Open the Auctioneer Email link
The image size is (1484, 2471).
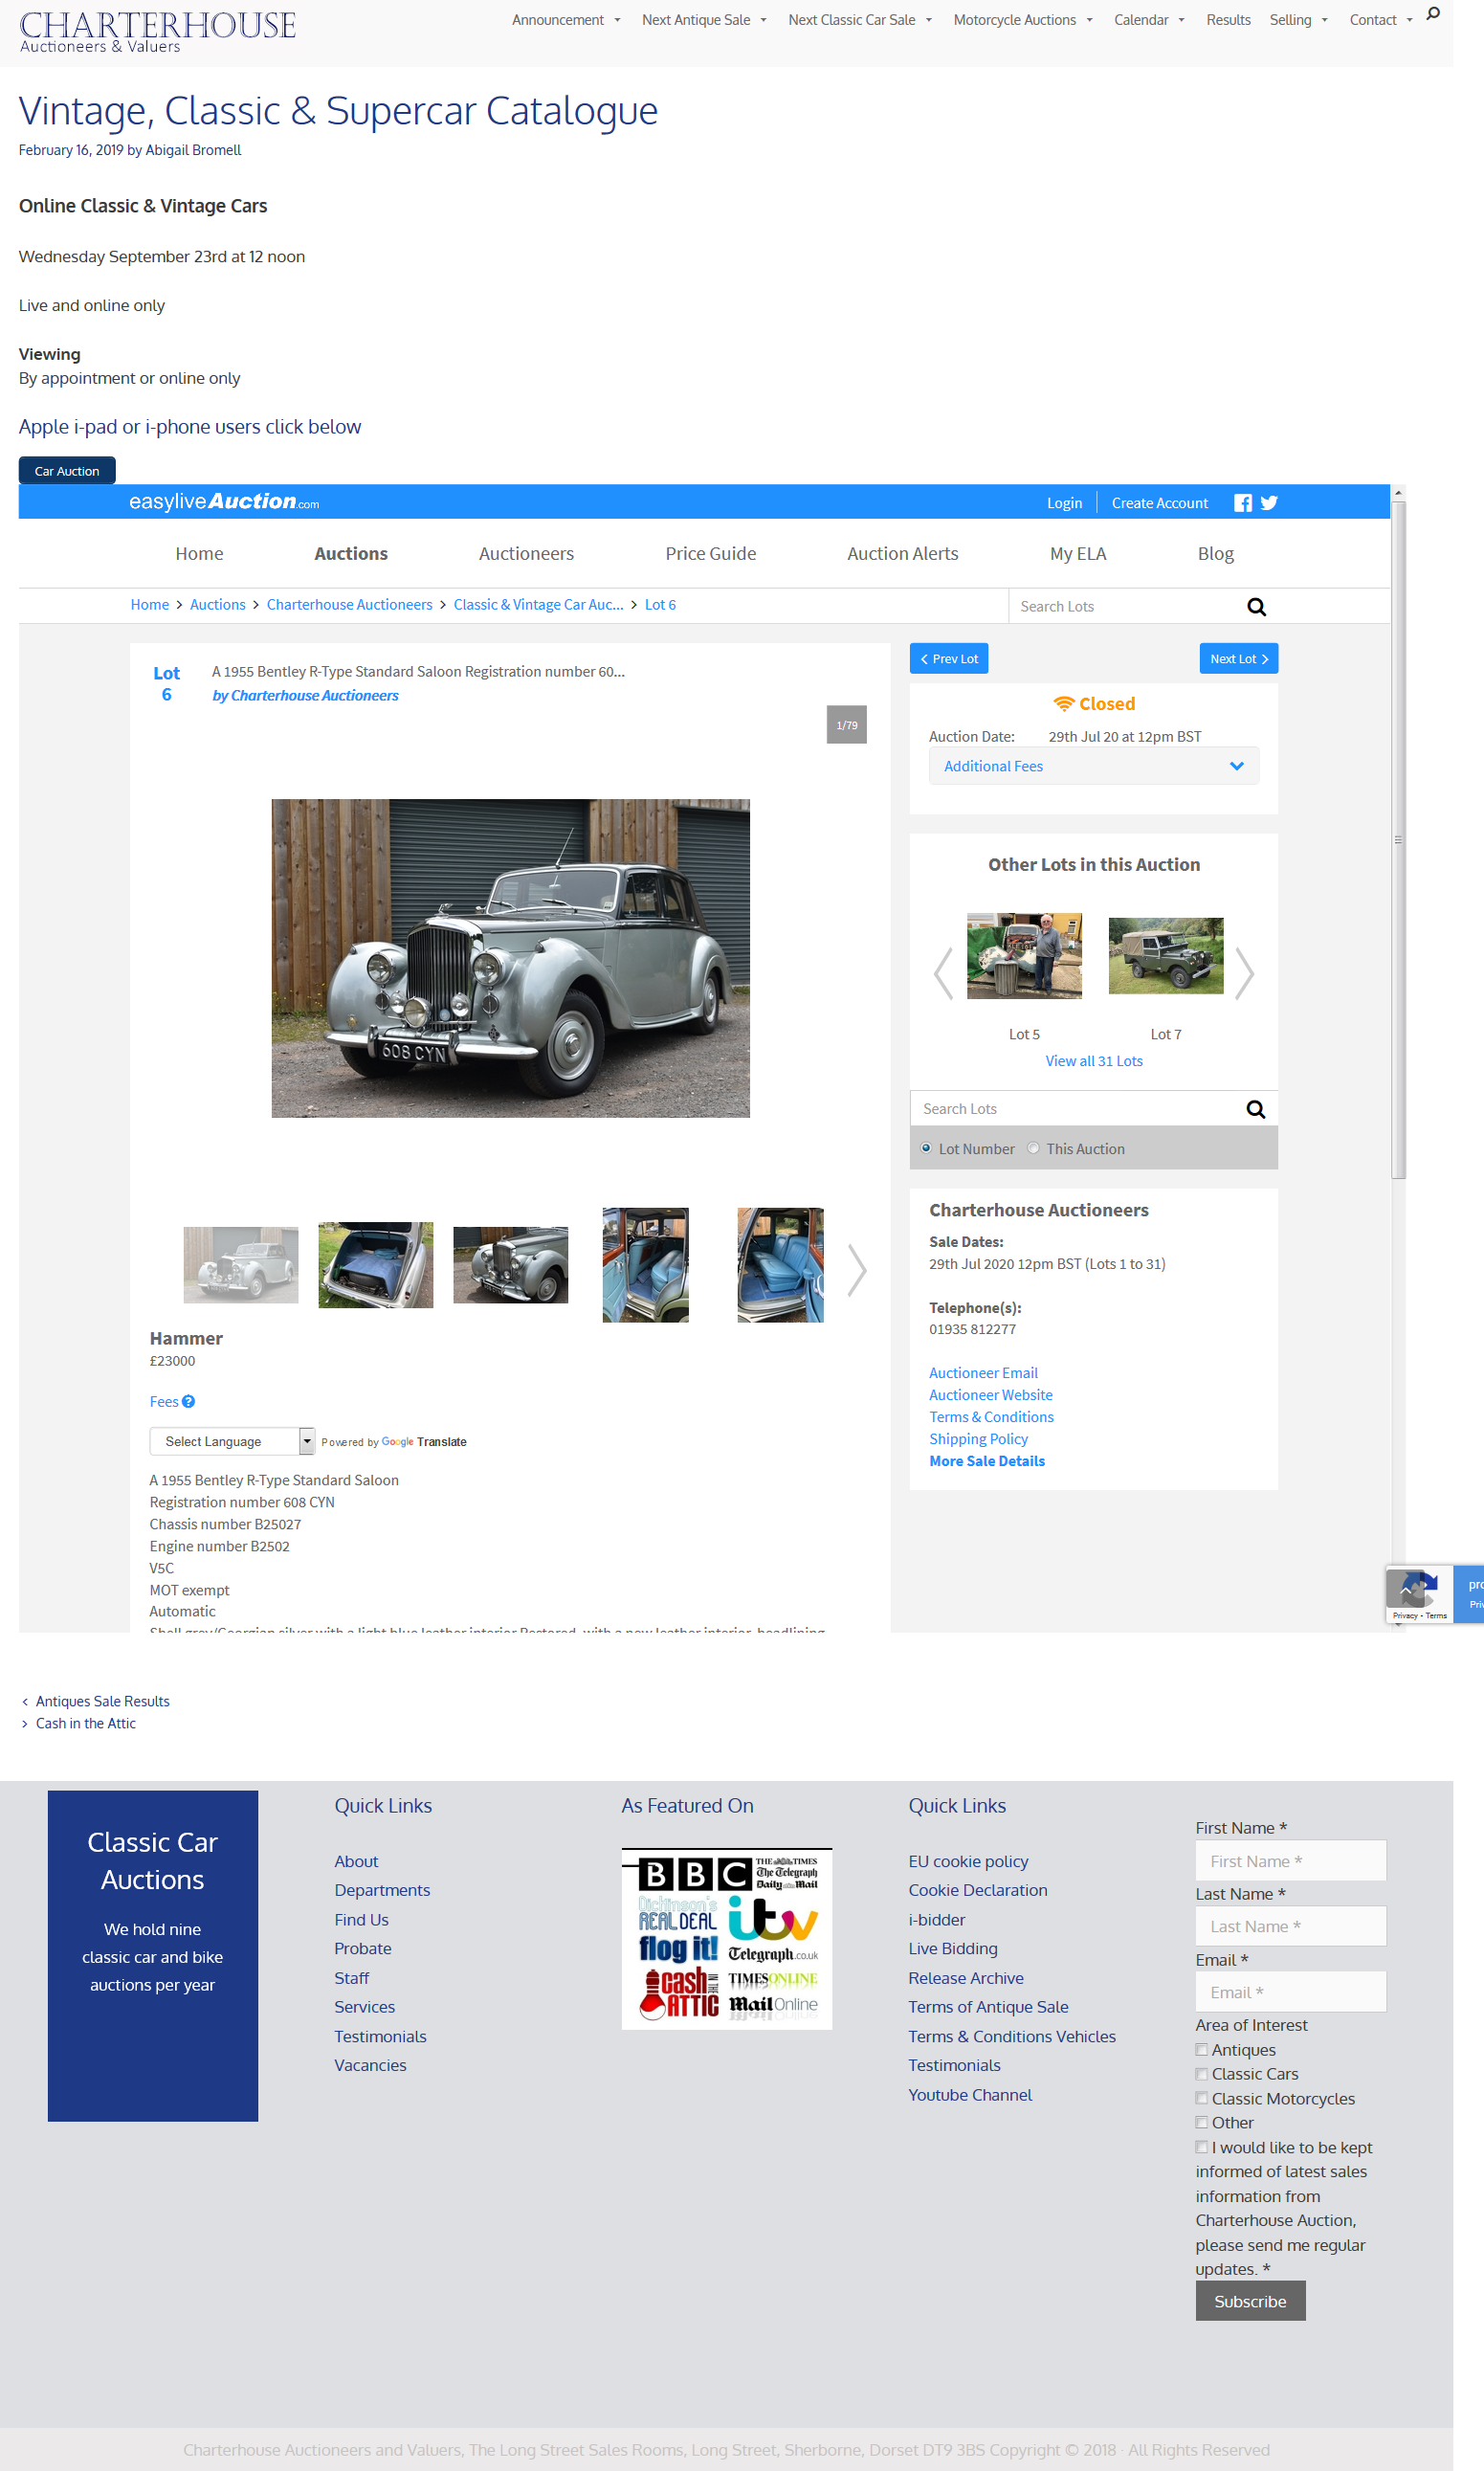(983, 1373)
